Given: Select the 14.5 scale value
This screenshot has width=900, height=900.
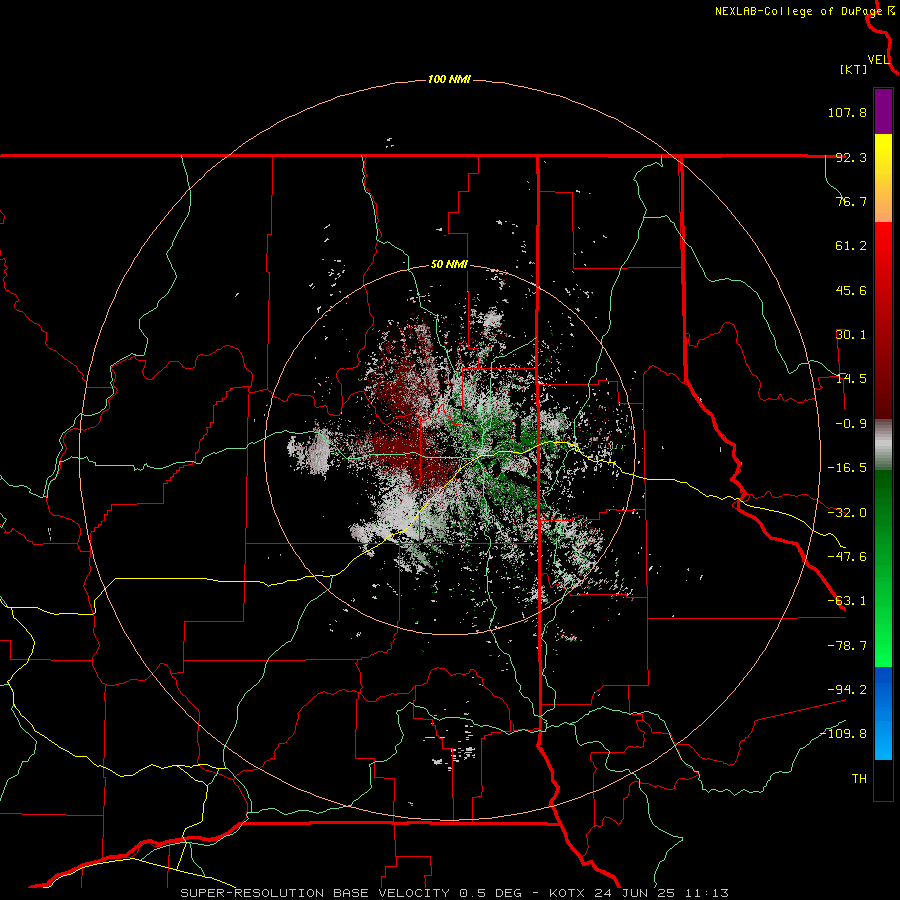Looking at the screenshot, I should coord(851,379).
